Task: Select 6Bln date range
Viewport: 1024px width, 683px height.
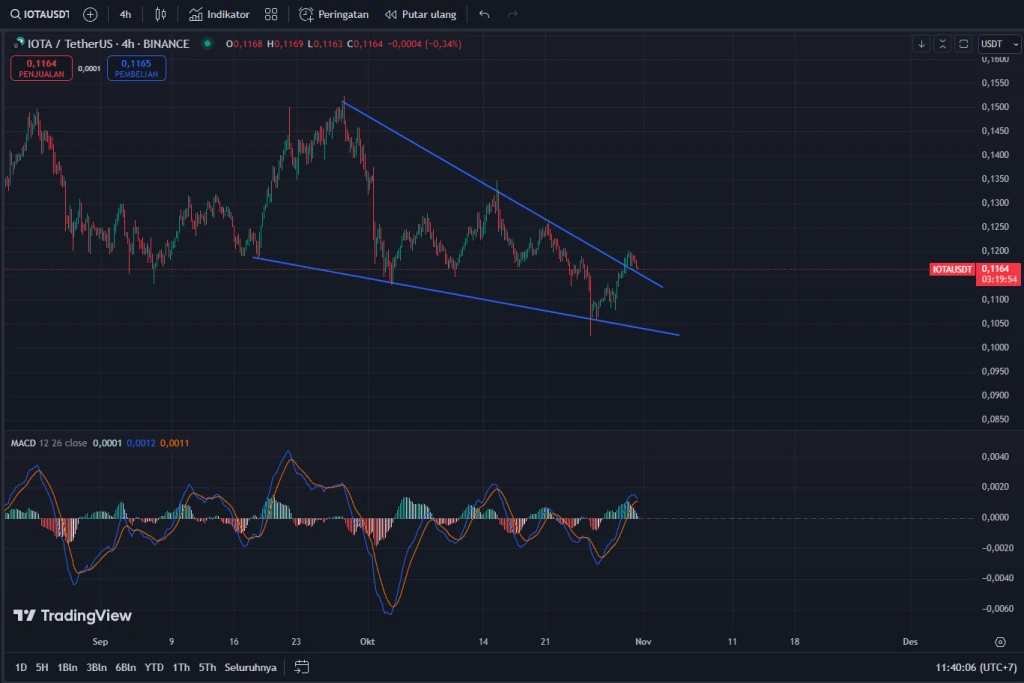Action: click(125, 667)
